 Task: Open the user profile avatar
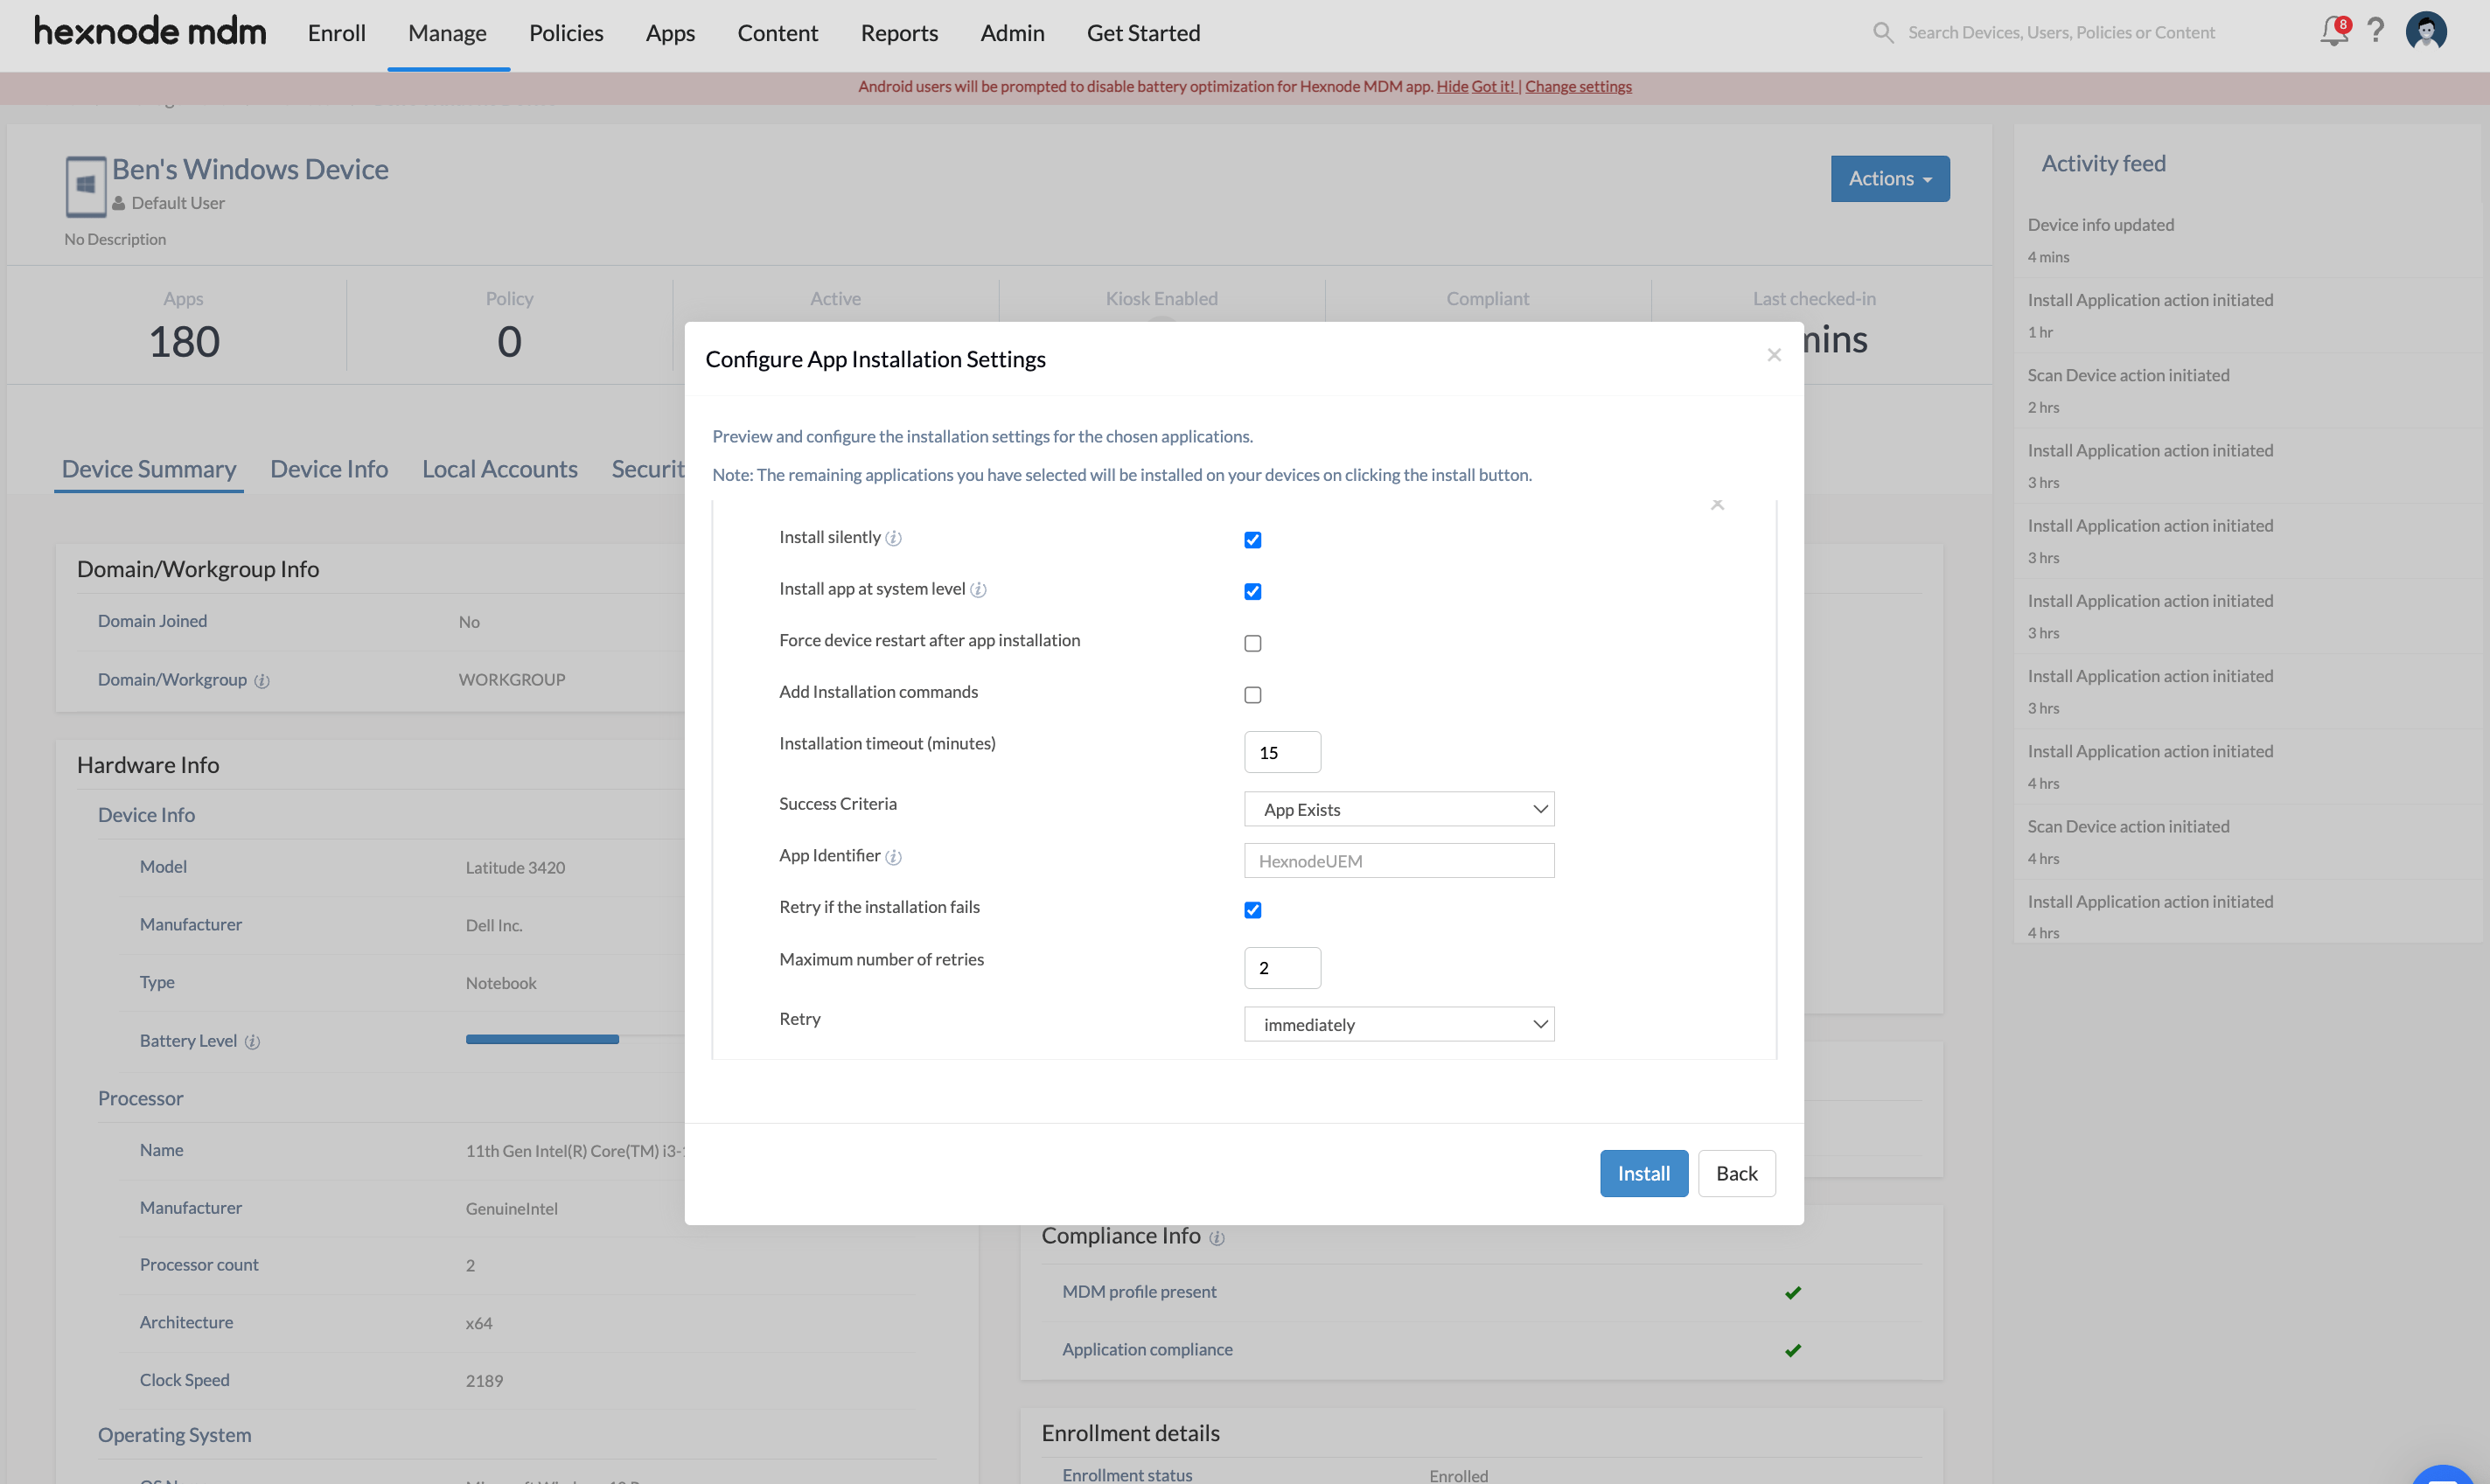[x=2426, y=31]
